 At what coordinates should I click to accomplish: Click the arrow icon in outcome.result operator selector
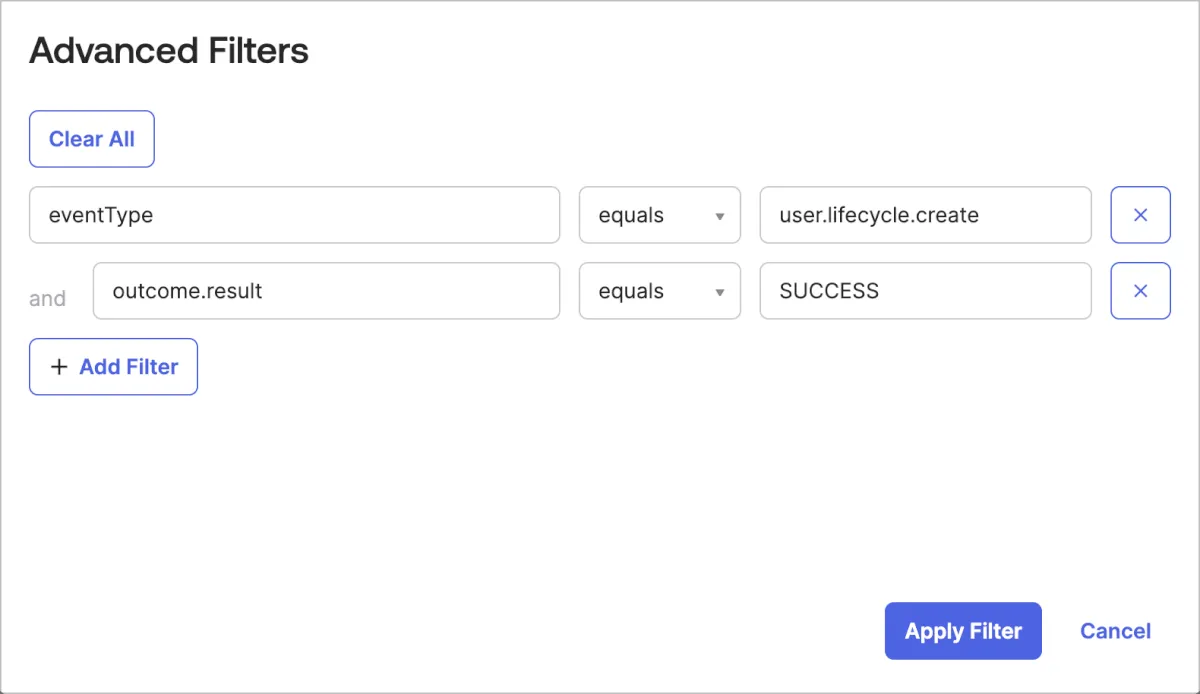pos(719,292)
